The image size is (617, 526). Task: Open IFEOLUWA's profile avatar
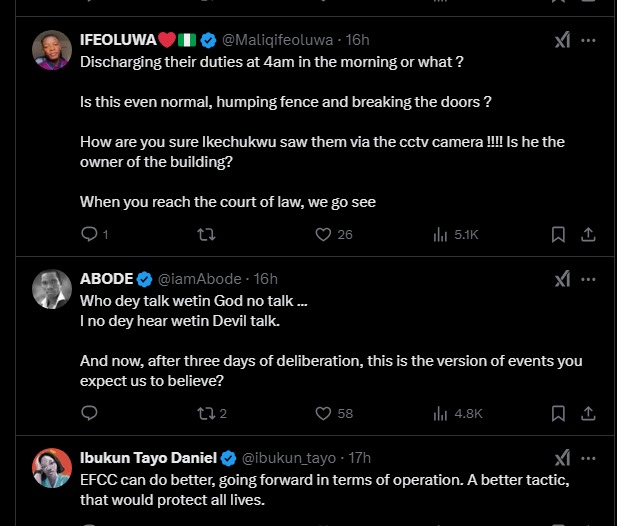point(51,50)
